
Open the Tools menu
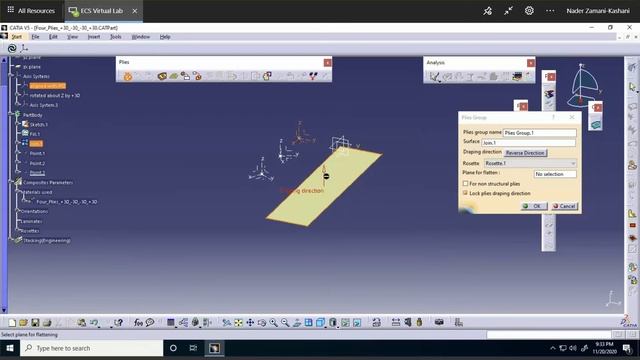point(116,37)
